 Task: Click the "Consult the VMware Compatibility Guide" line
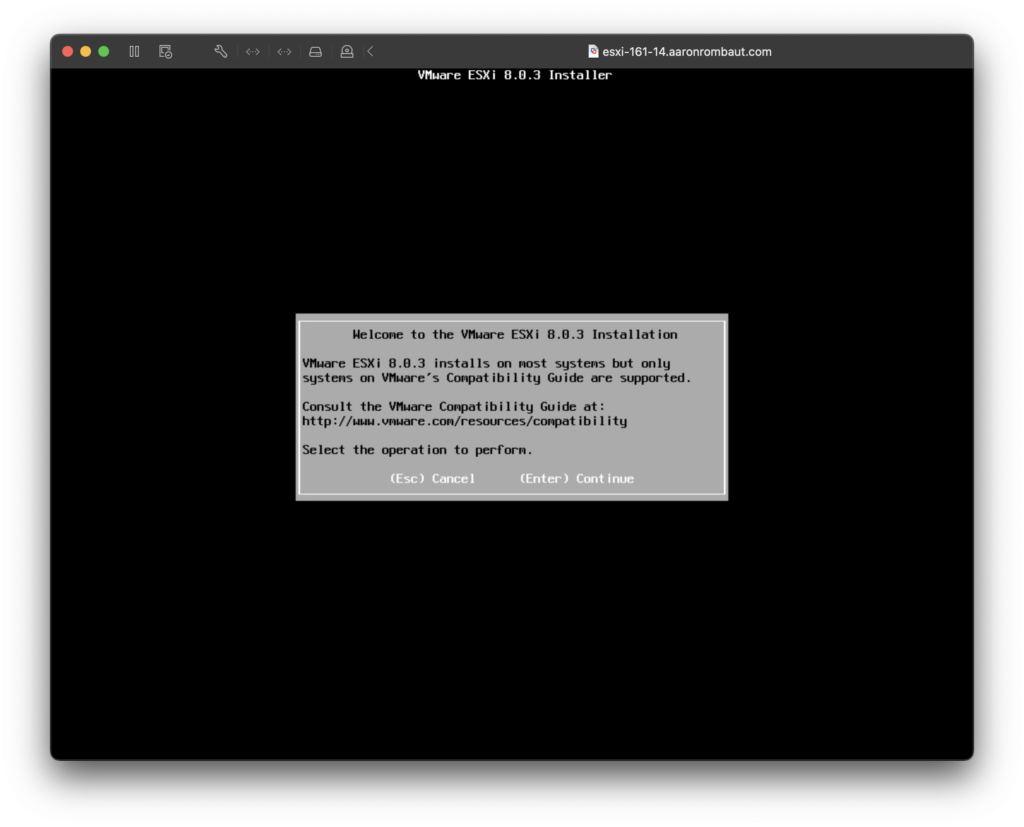click(x=453, y=407)
